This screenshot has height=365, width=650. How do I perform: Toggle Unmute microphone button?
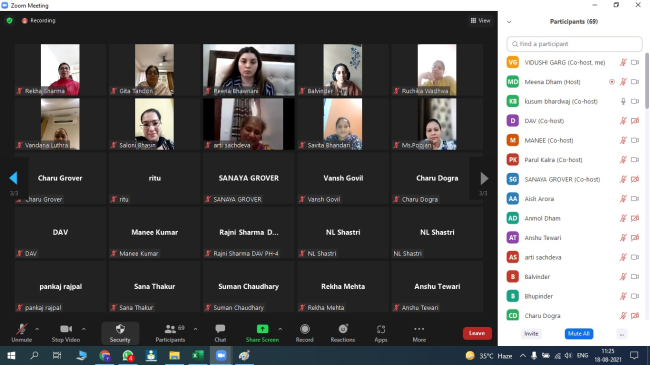coord(22,333)
